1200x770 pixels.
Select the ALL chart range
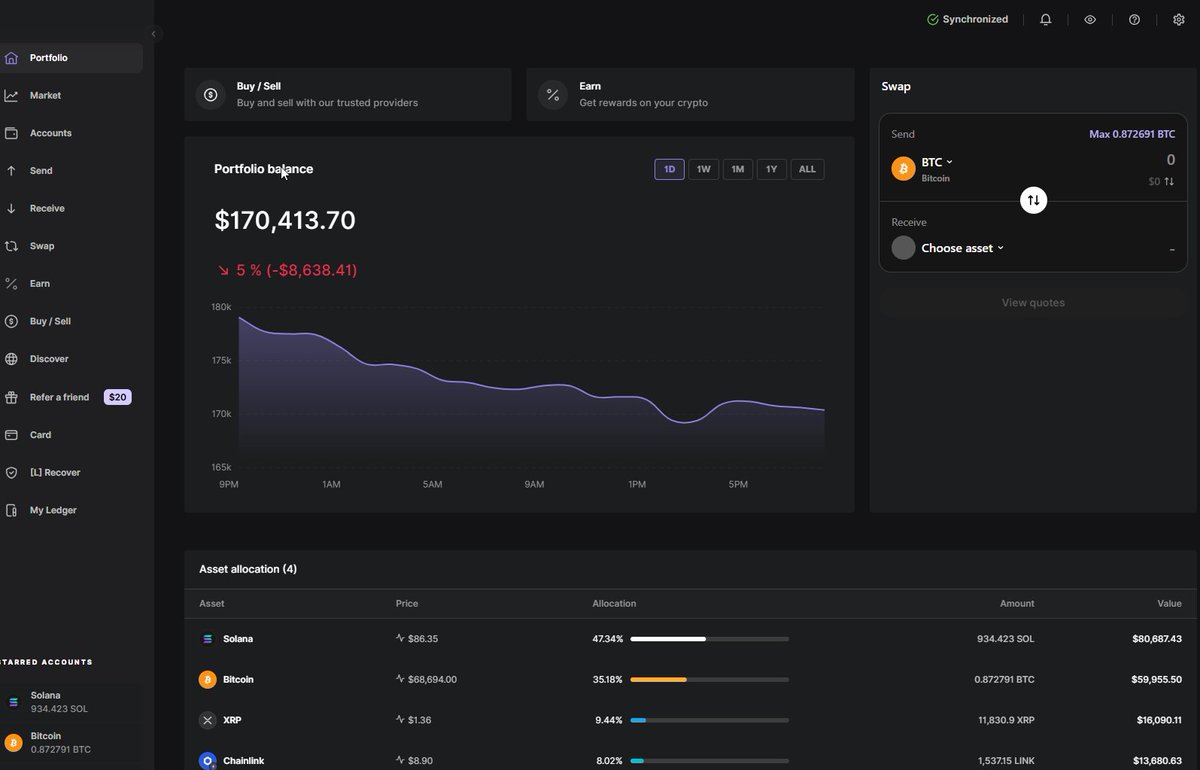coord(807,169)
